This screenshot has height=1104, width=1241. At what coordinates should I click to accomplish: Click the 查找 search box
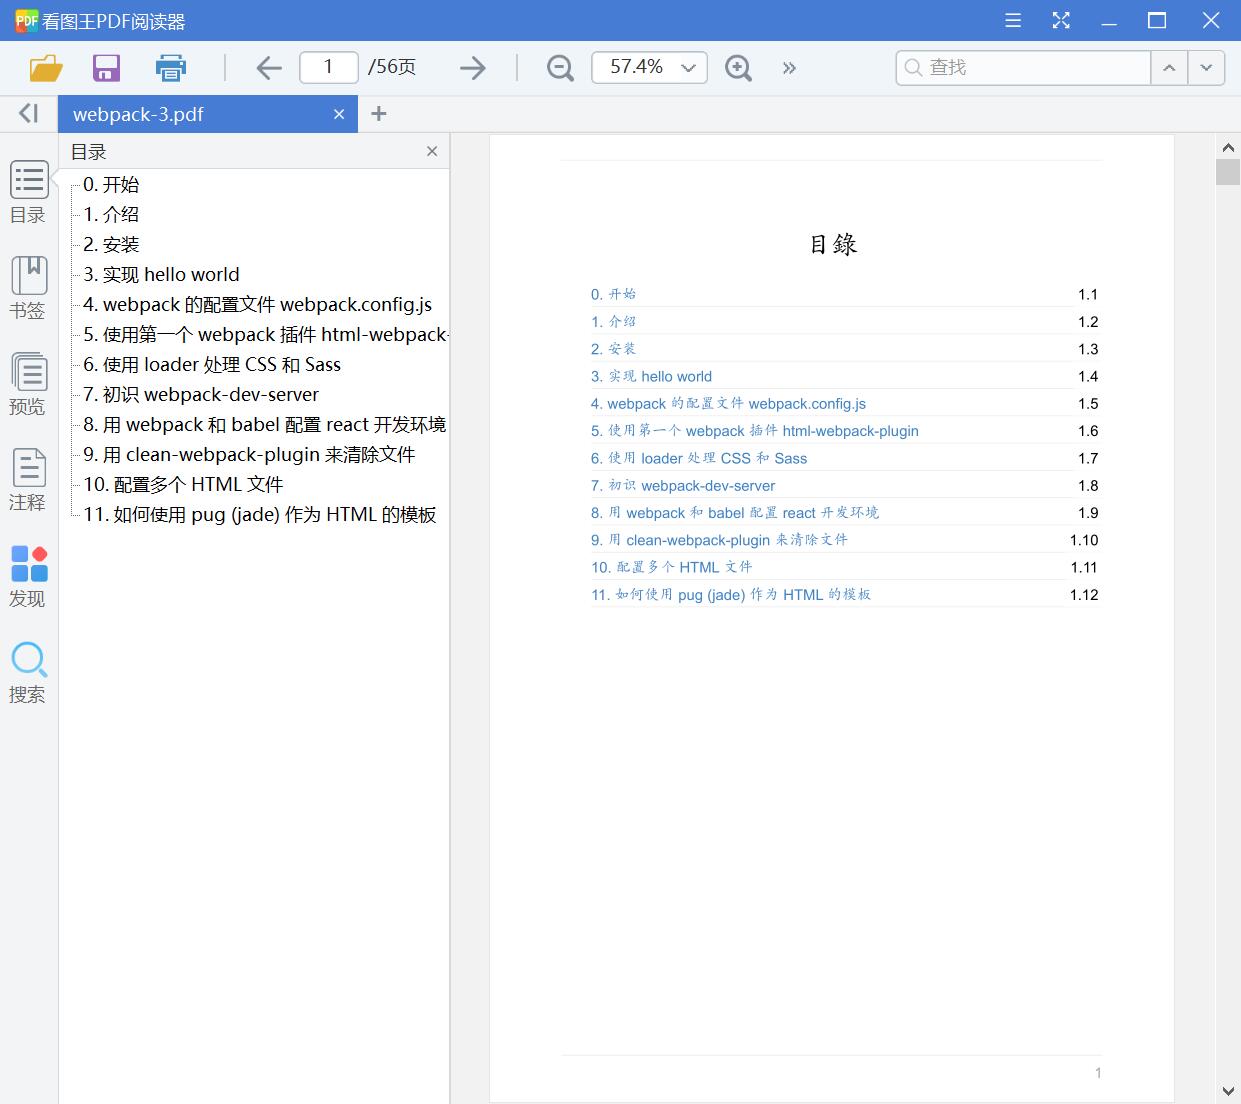[1023, 67]
